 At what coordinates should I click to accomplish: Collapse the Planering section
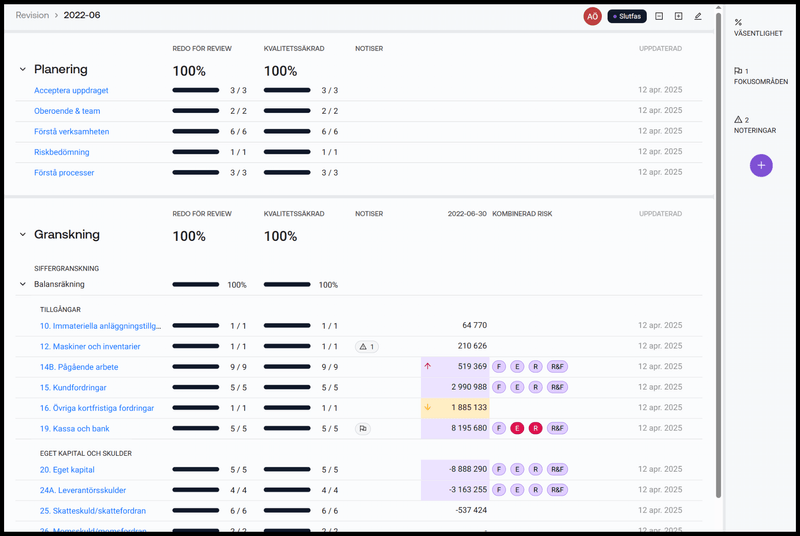pyautogui.click(x=22, y=69)
